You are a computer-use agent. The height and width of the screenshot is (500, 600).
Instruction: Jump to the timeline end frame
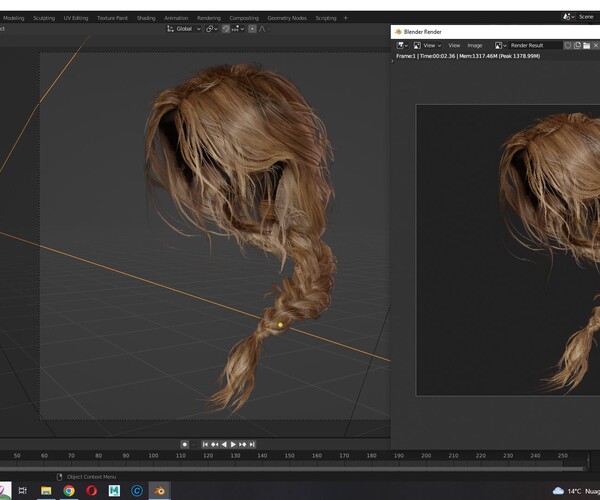point(252,445)
